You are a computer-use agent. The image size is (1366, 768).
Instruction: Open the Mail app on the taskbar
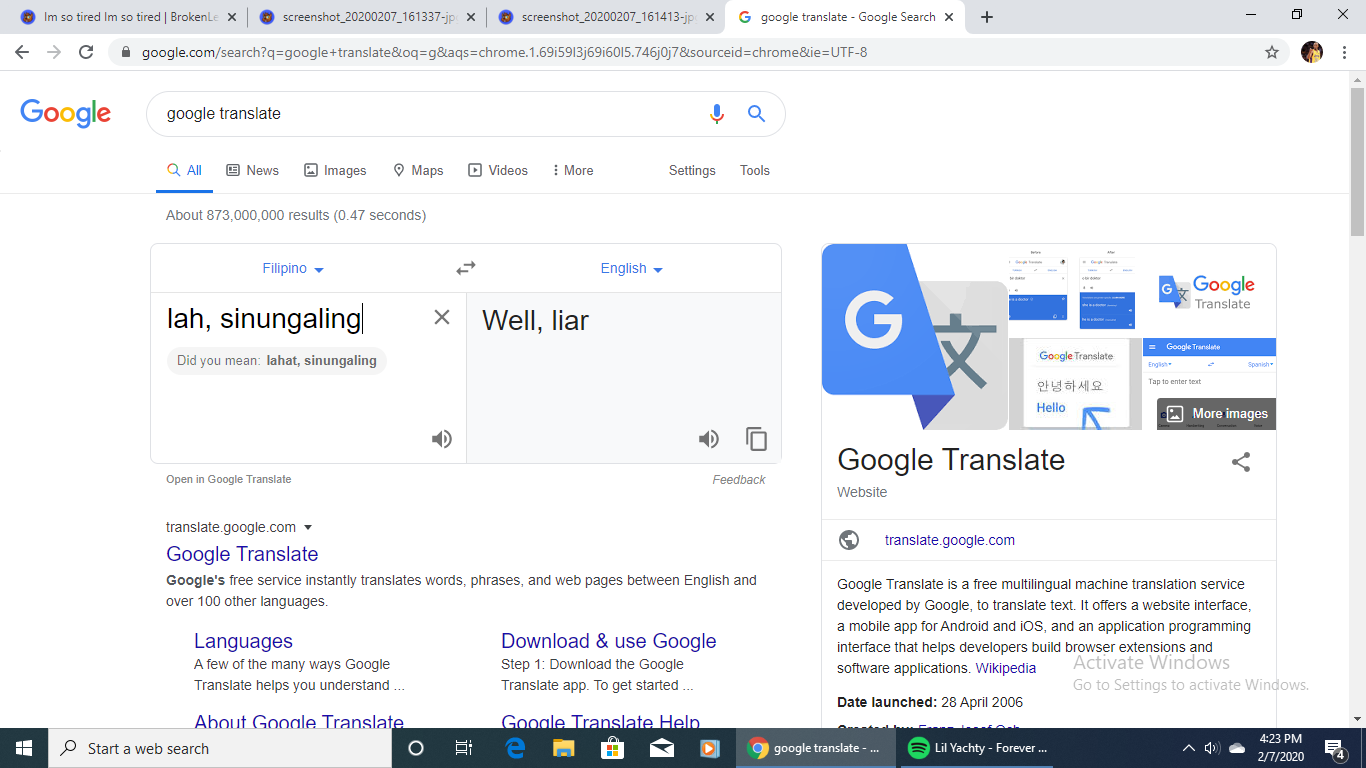[661, 748]
